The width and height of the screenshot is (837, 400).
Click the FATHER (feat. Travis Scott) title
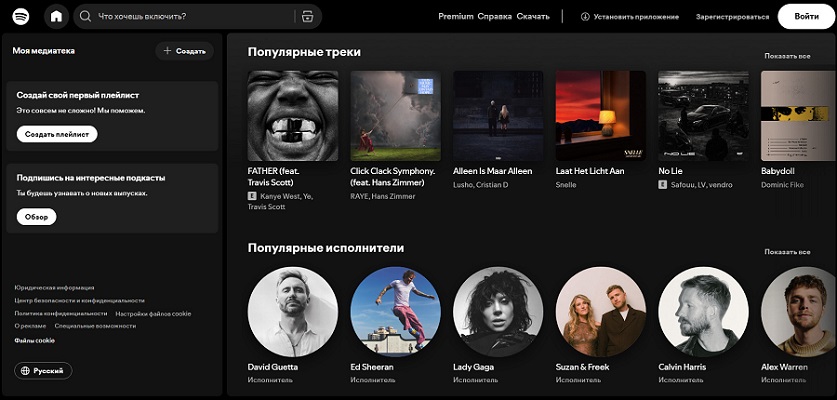coord(275,177)
